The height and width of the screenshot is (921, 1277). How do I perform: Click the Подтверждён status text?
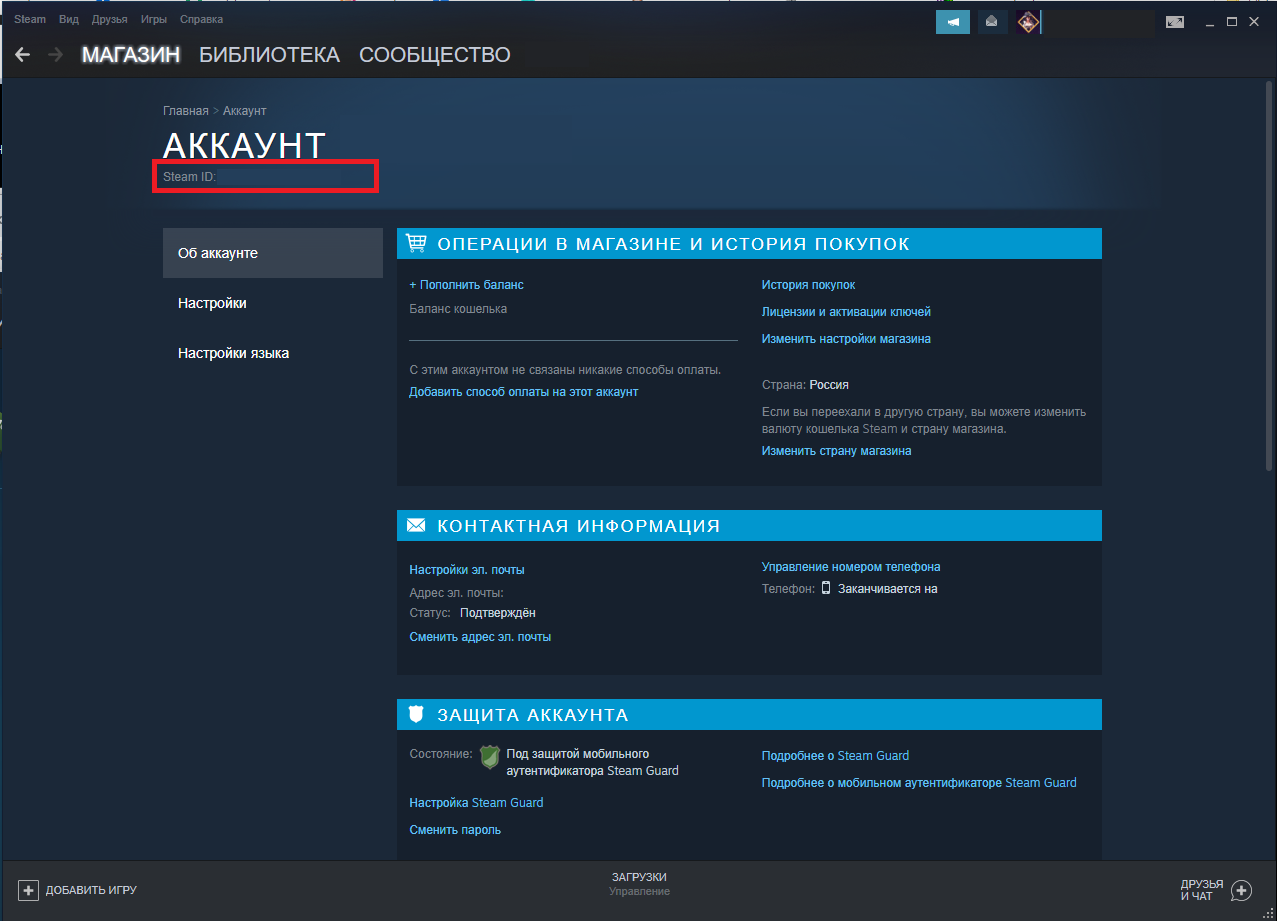pyautogui.click(x=498, y=613)
